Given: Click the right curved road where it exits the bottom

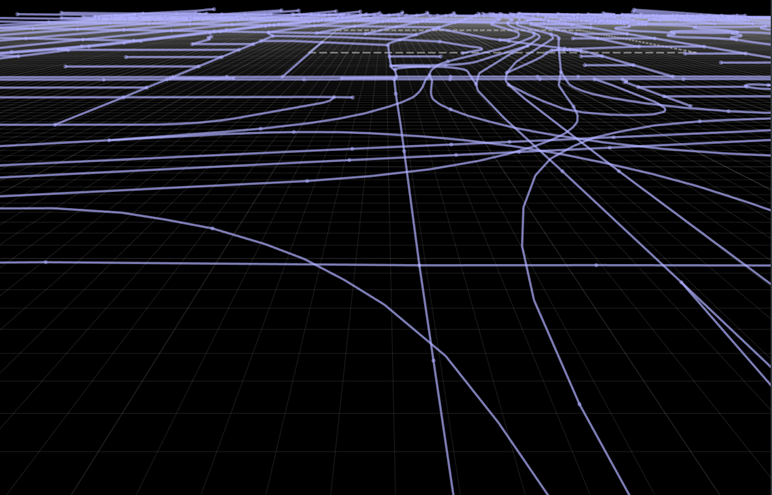Looking at the screenshot, I should click(x=624, y=488).
